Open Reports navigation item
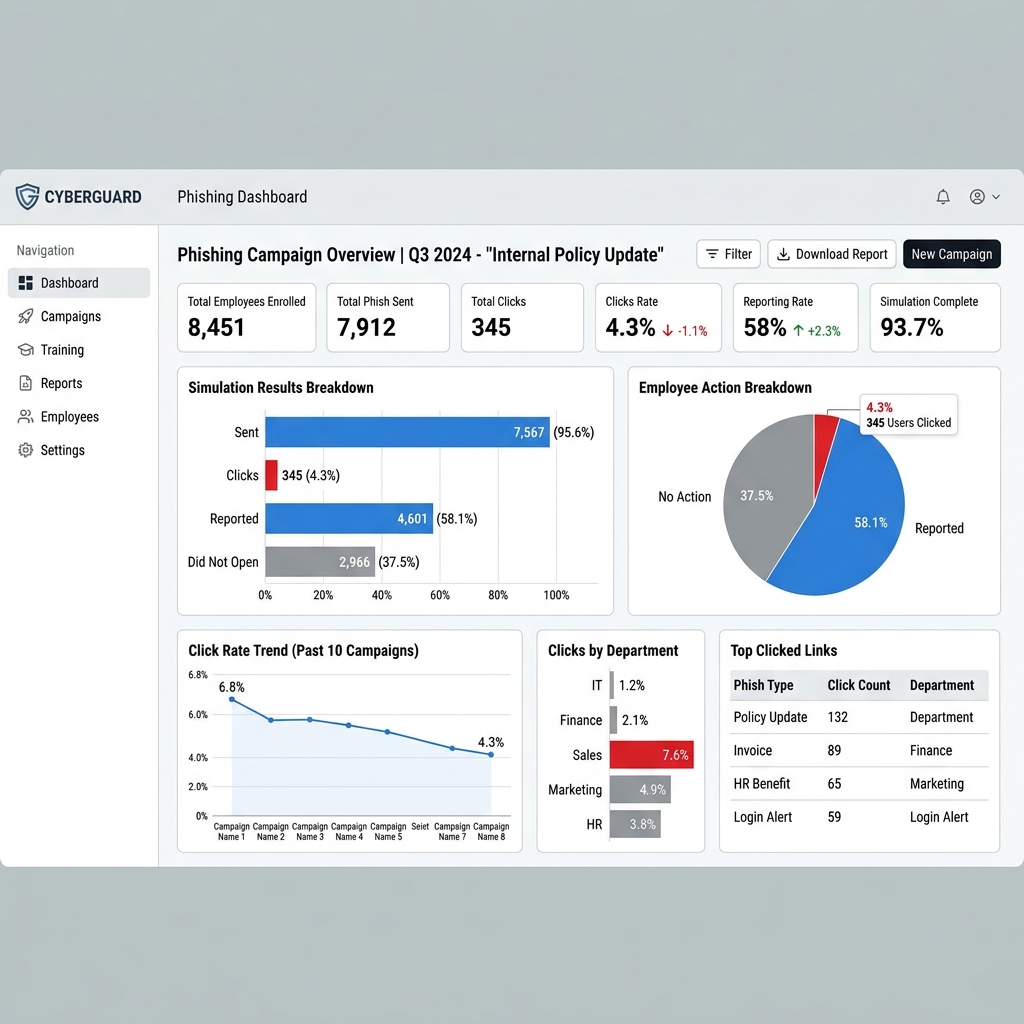The width and height of the screenshot is (1024, 1024). click(x=79, y=383)
